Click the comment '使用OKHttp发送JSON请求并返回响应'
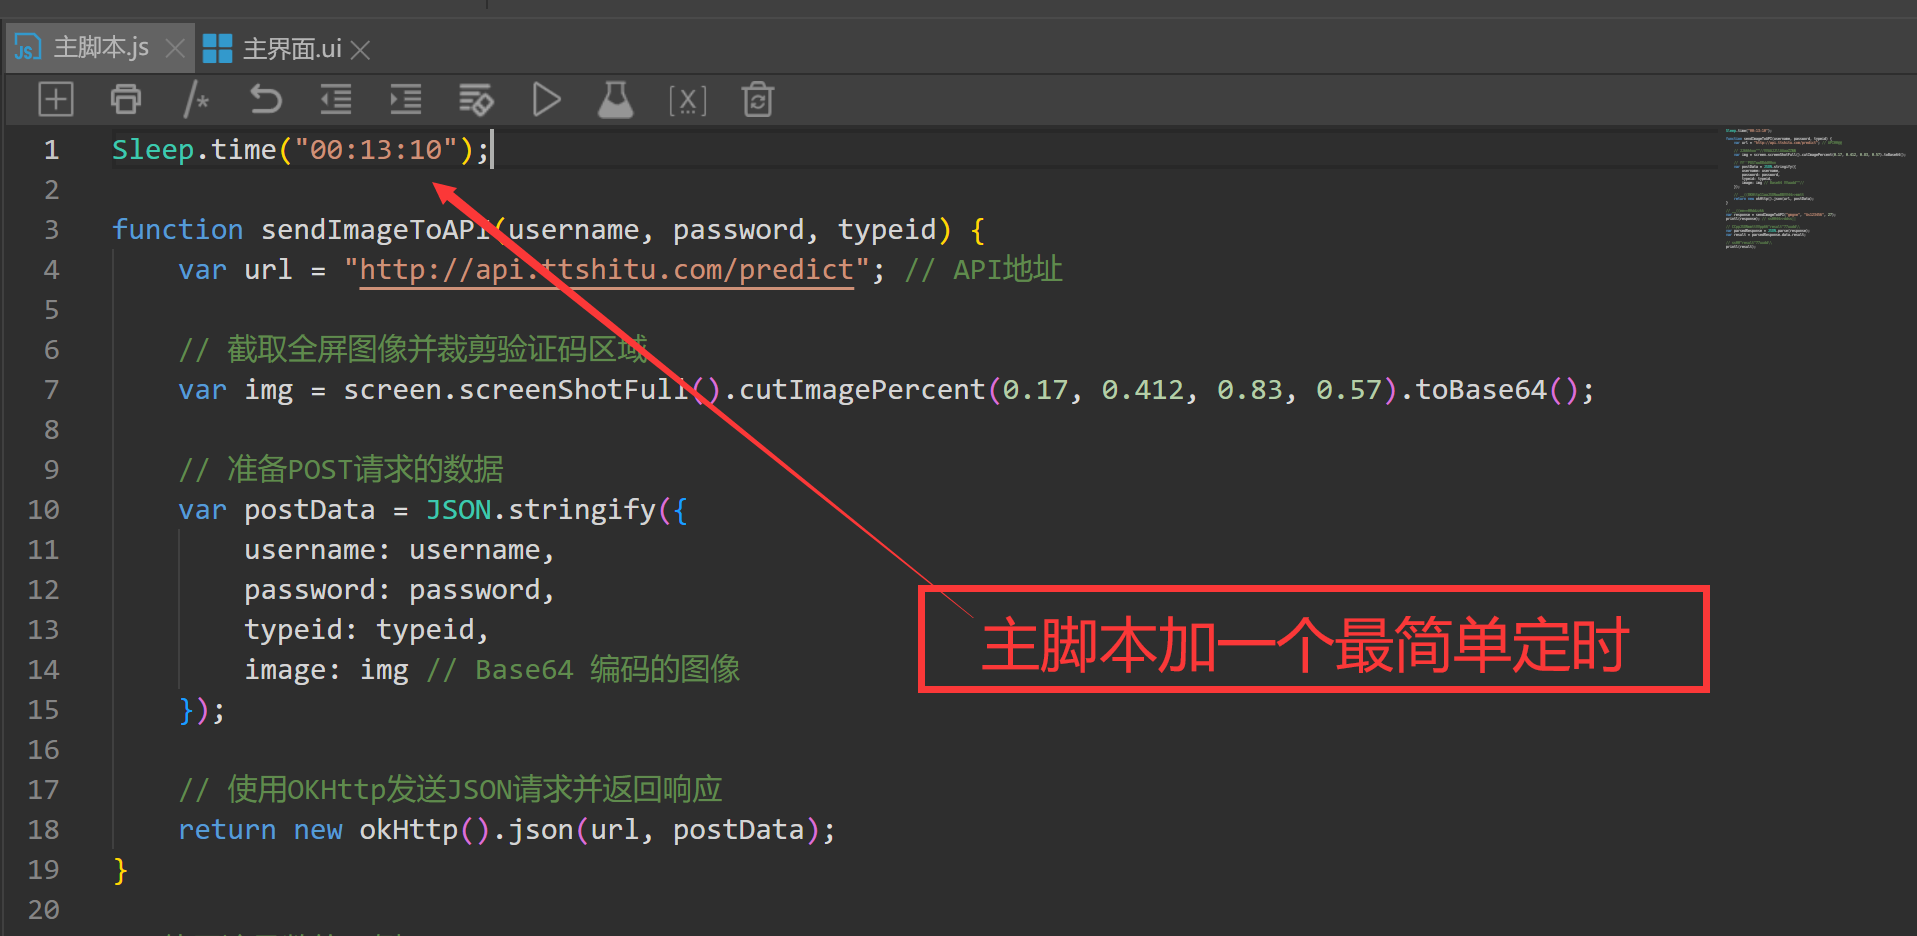Viewport: 1917px width, 936px height. (474, 790)
